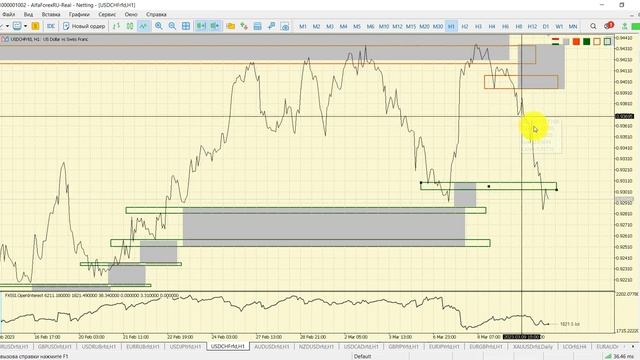Open the notifications icon with red badge
The width and height of the screenshot is (640, 360).
pos(609,26)
